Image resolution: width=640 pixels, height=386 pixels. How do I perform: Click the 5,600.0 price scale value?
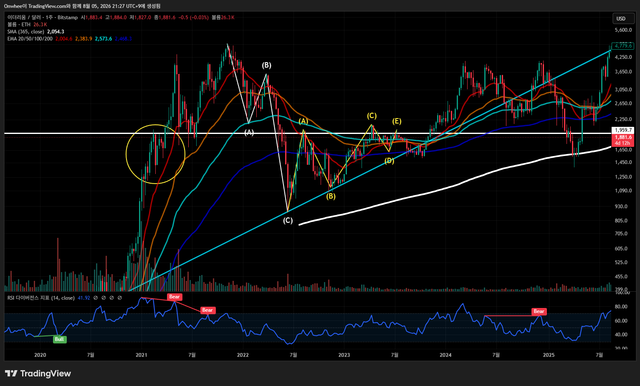(623, 30)
